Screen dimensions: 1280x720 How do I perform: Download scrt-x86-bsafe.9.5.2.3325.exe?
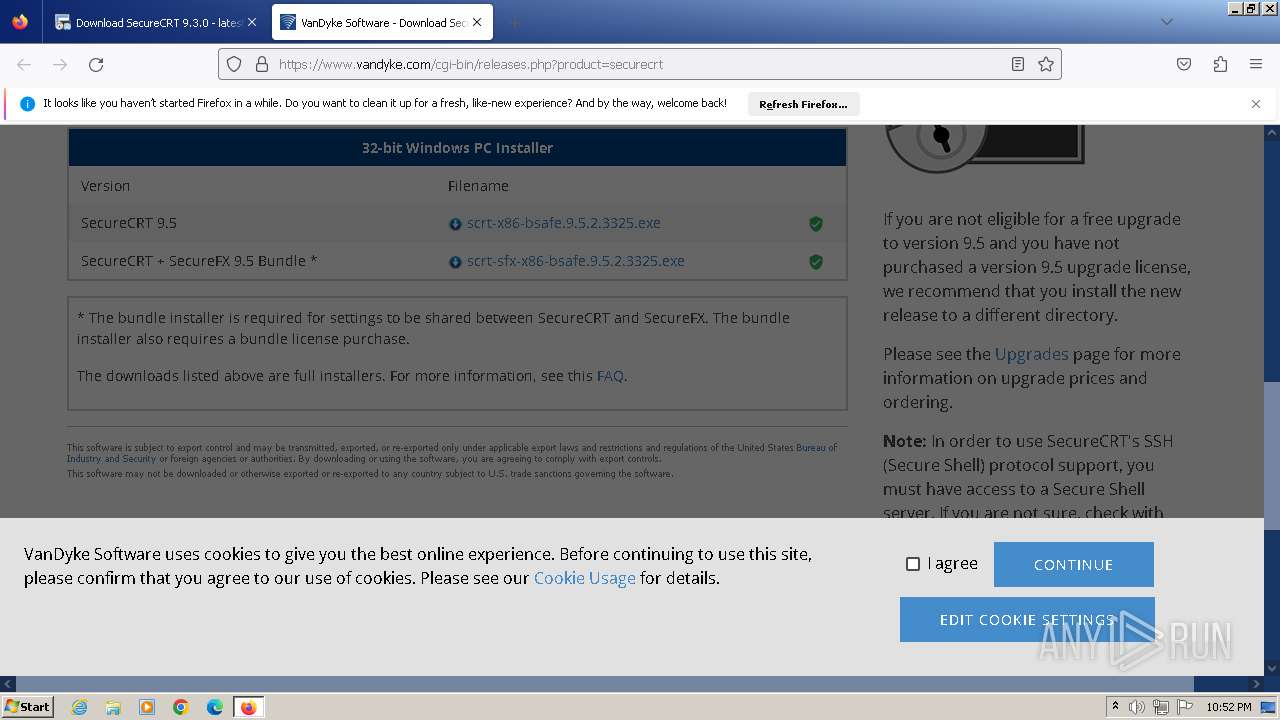(x=563, y=223)
